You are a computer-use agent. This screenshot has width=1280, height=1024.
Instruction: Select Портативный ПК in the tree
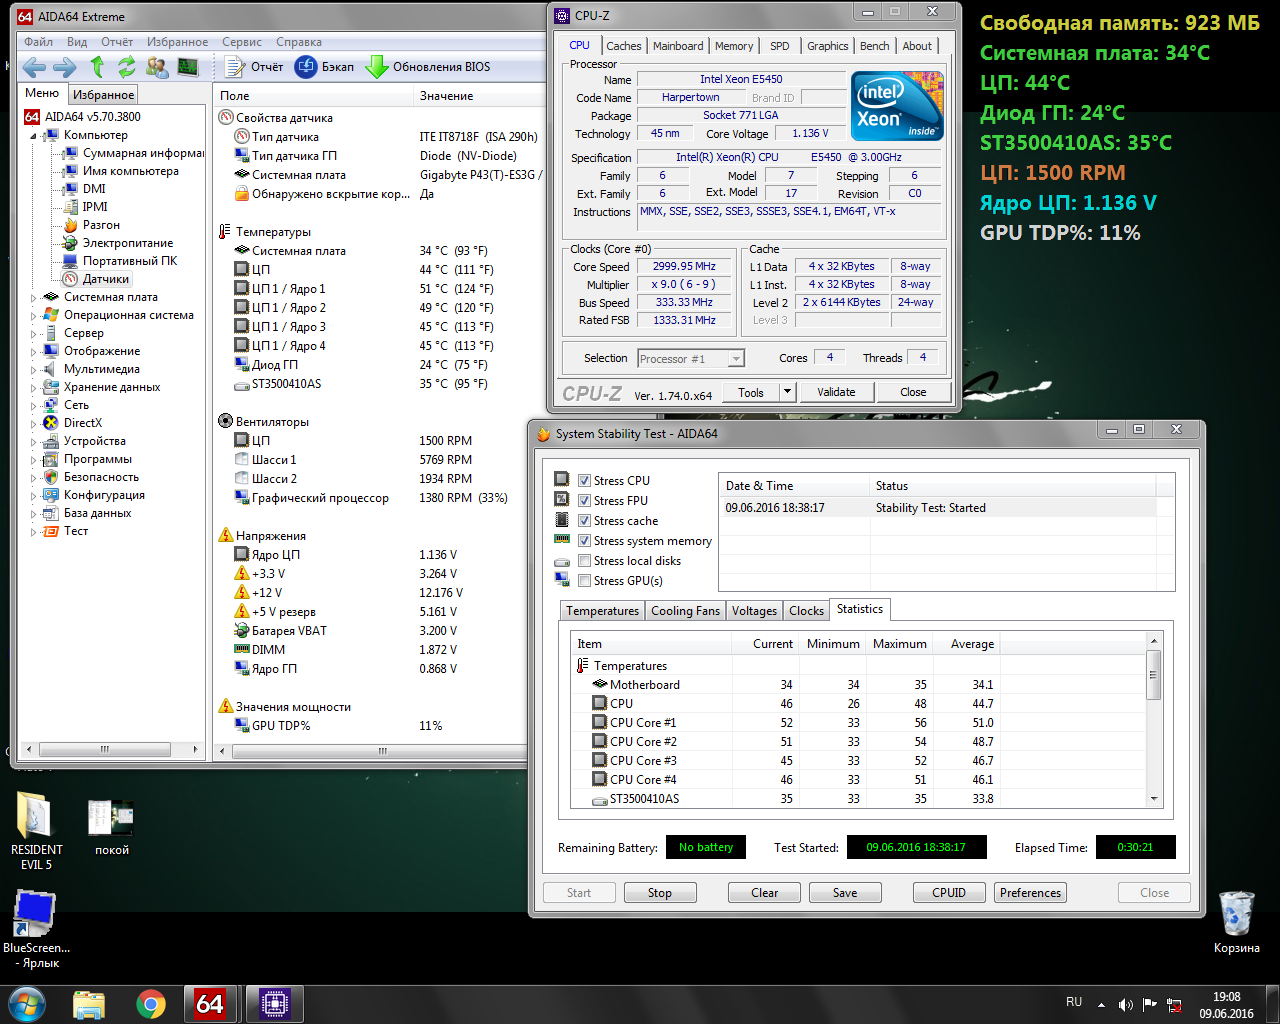point(120,261)
